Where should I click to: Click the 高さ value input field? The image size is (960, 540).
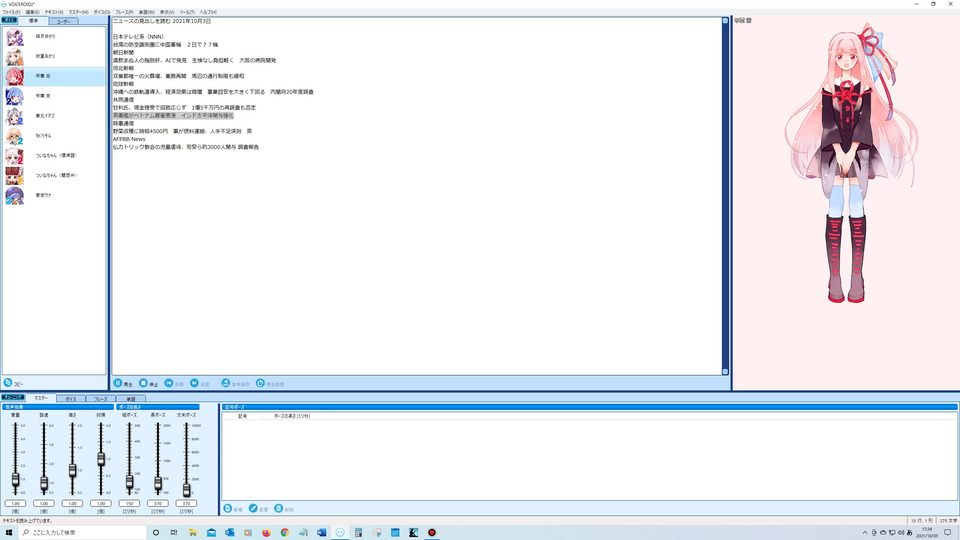click(x=72, y=503)
